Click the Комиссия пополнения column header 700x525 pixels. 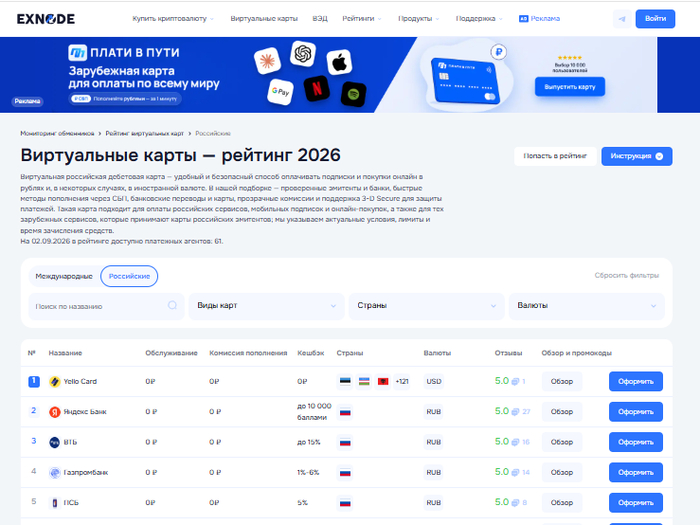pyautogui.click(x=248, y=353)
